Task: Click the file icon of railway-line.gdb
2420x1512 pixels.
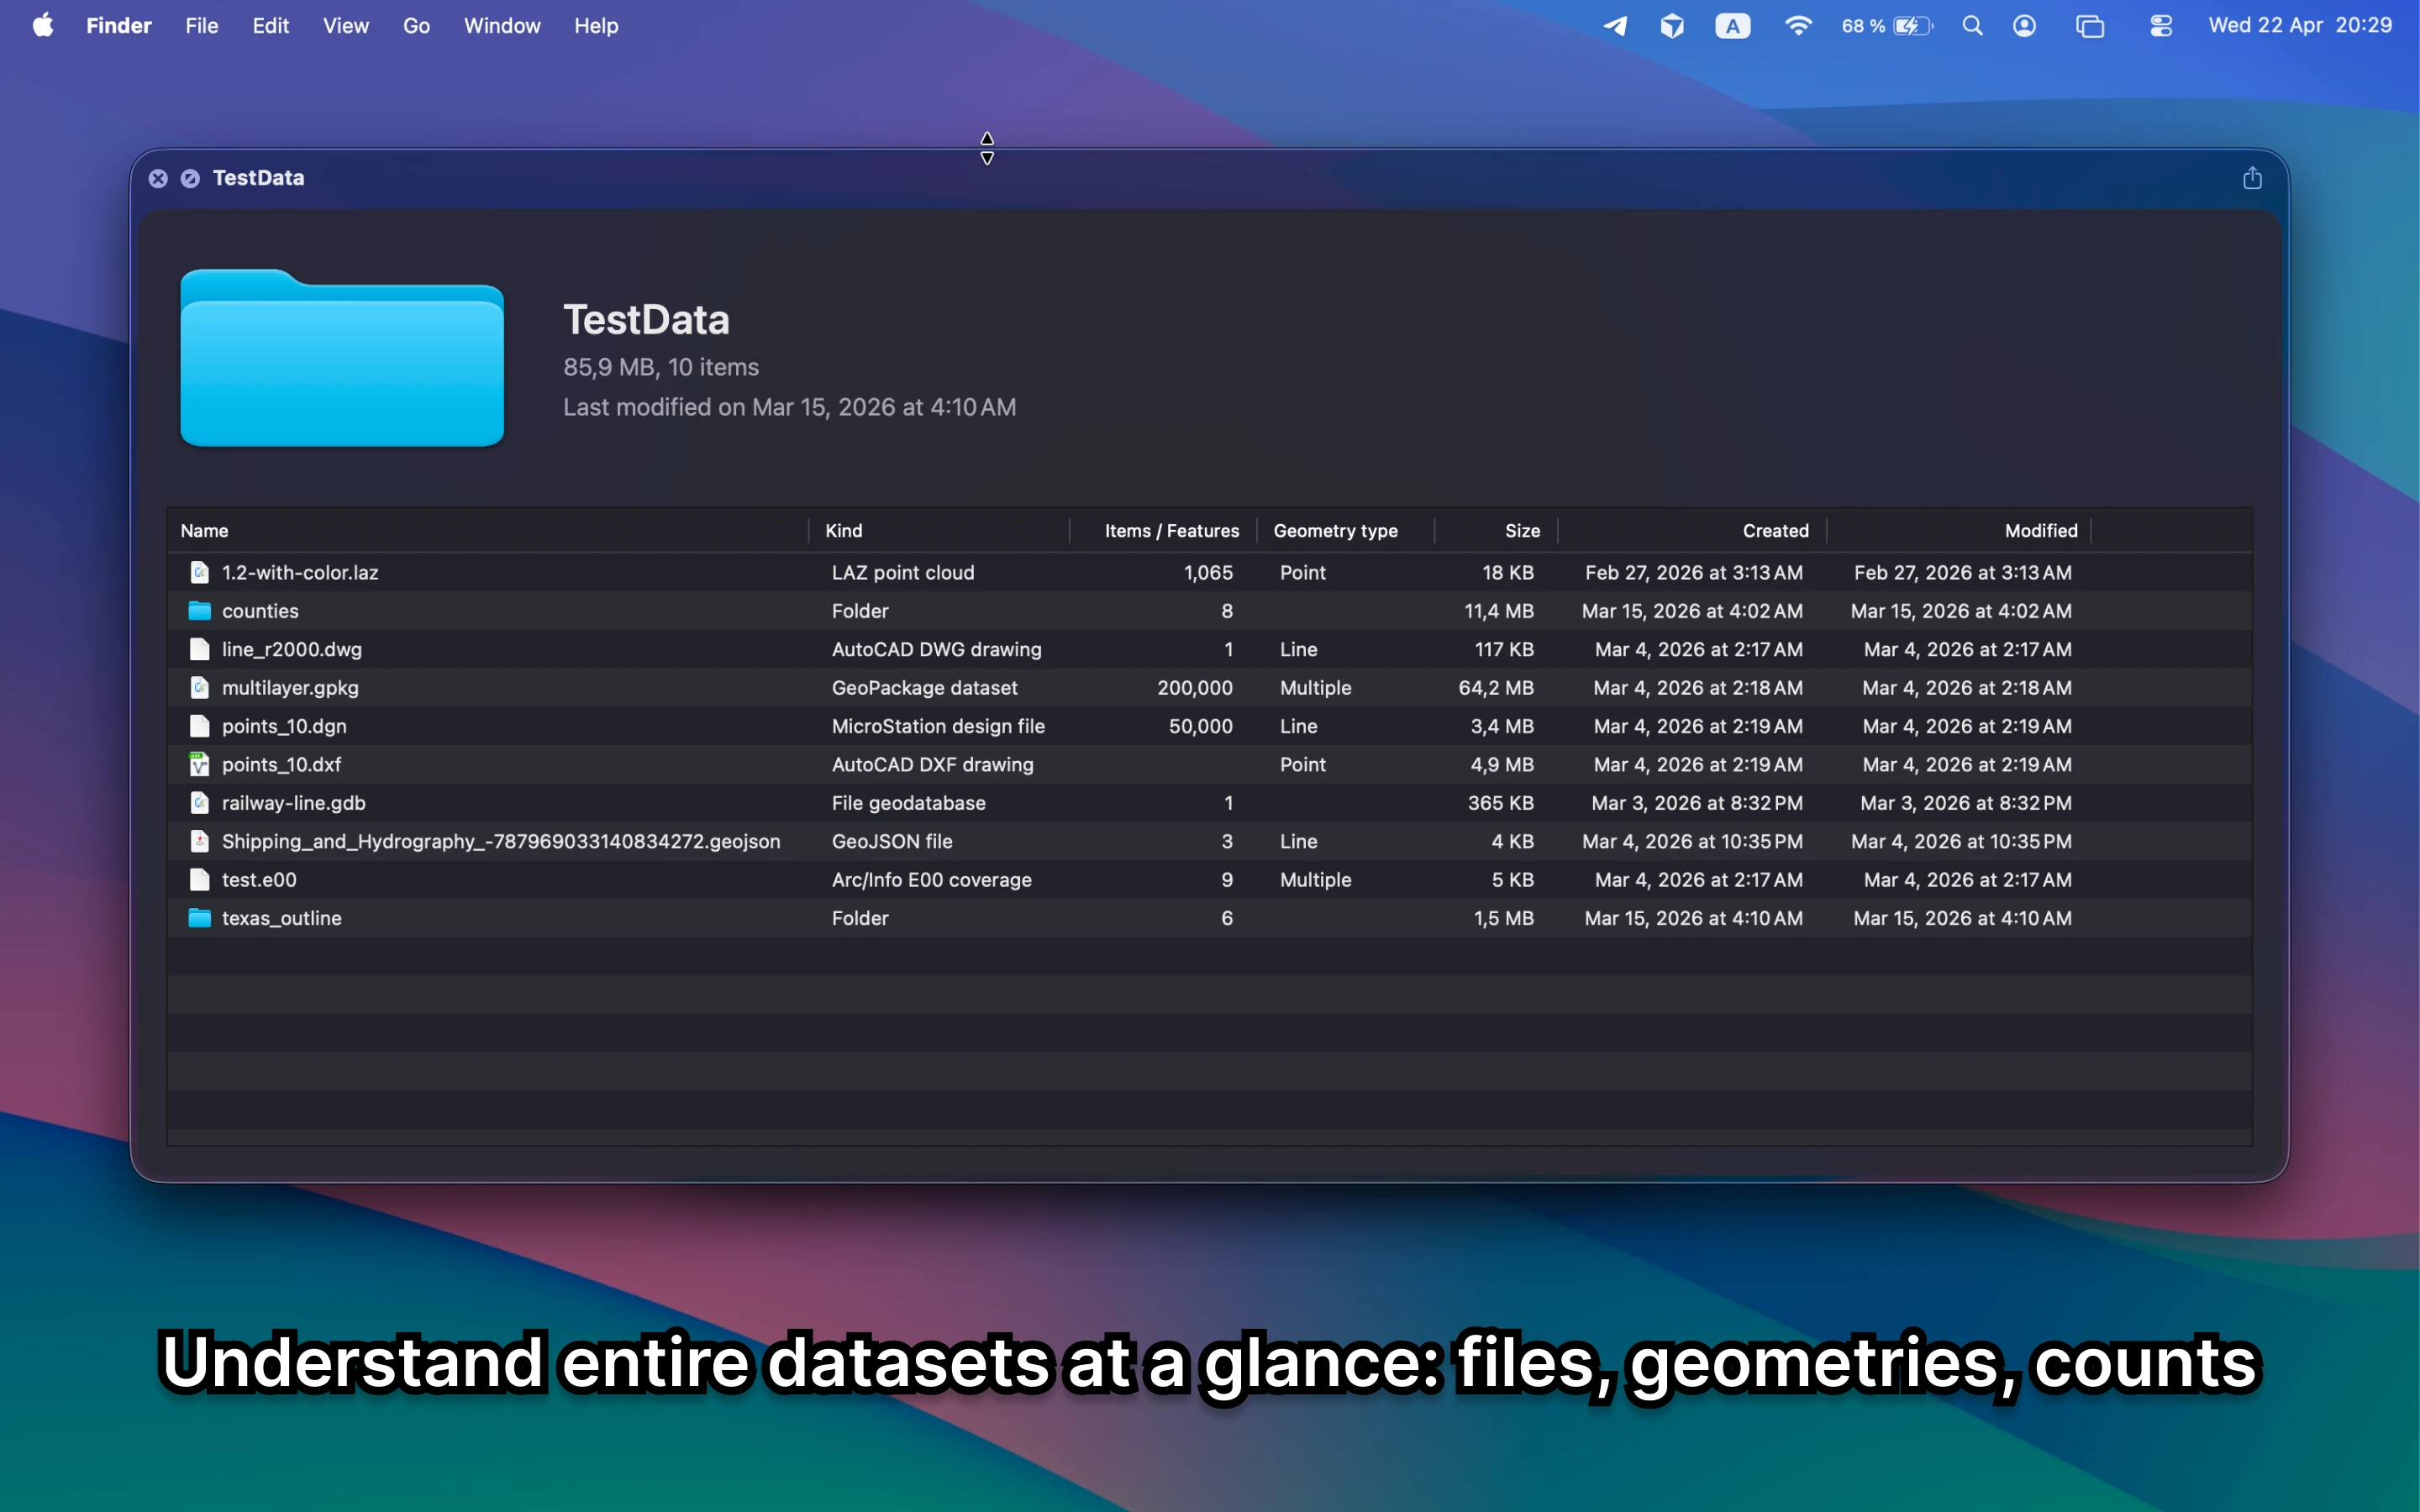Action: coord(200,802)
